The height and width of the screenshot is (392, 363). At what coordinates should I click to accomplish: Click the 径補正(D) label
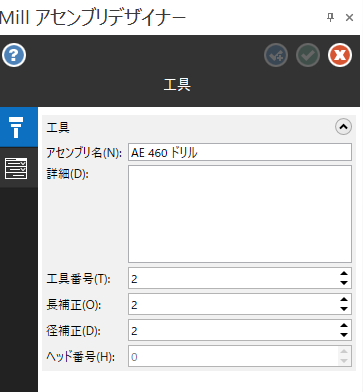[x=73, y=331]
